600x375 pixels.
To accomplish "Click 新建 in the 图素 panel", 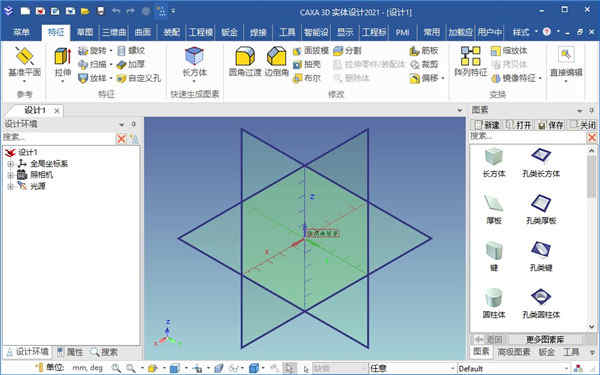I will point(488,125).
